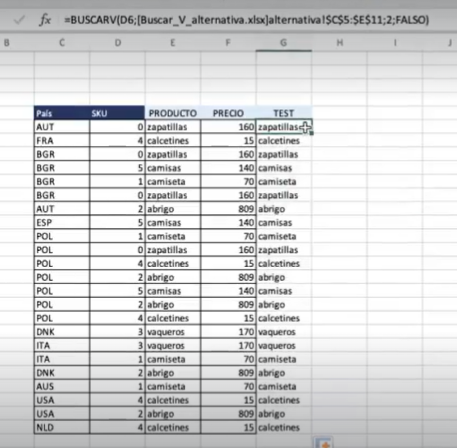Viewport: 457px width, 448px height.
Task: Click inside the formula bar with the BUSCARV formula
Action: 246,20
